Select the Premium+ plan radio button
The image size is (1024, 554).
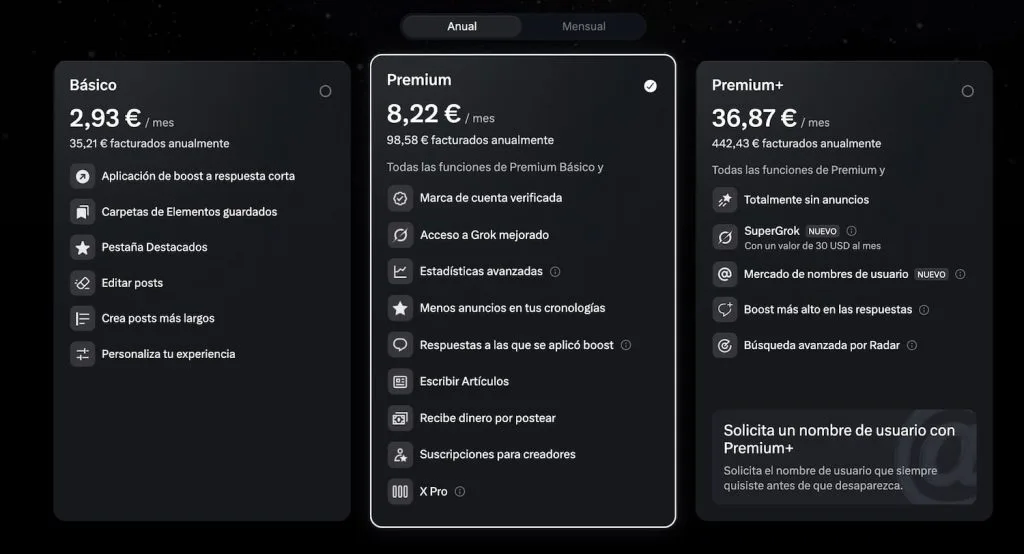(967, 91)
